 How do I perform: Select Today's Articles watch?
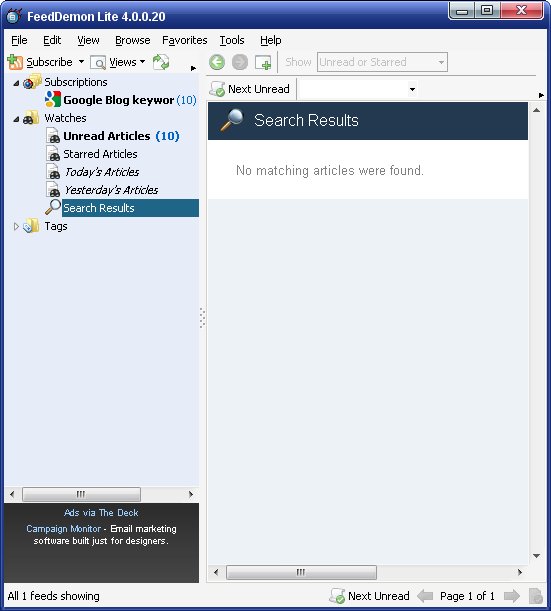tap(102, 172)
